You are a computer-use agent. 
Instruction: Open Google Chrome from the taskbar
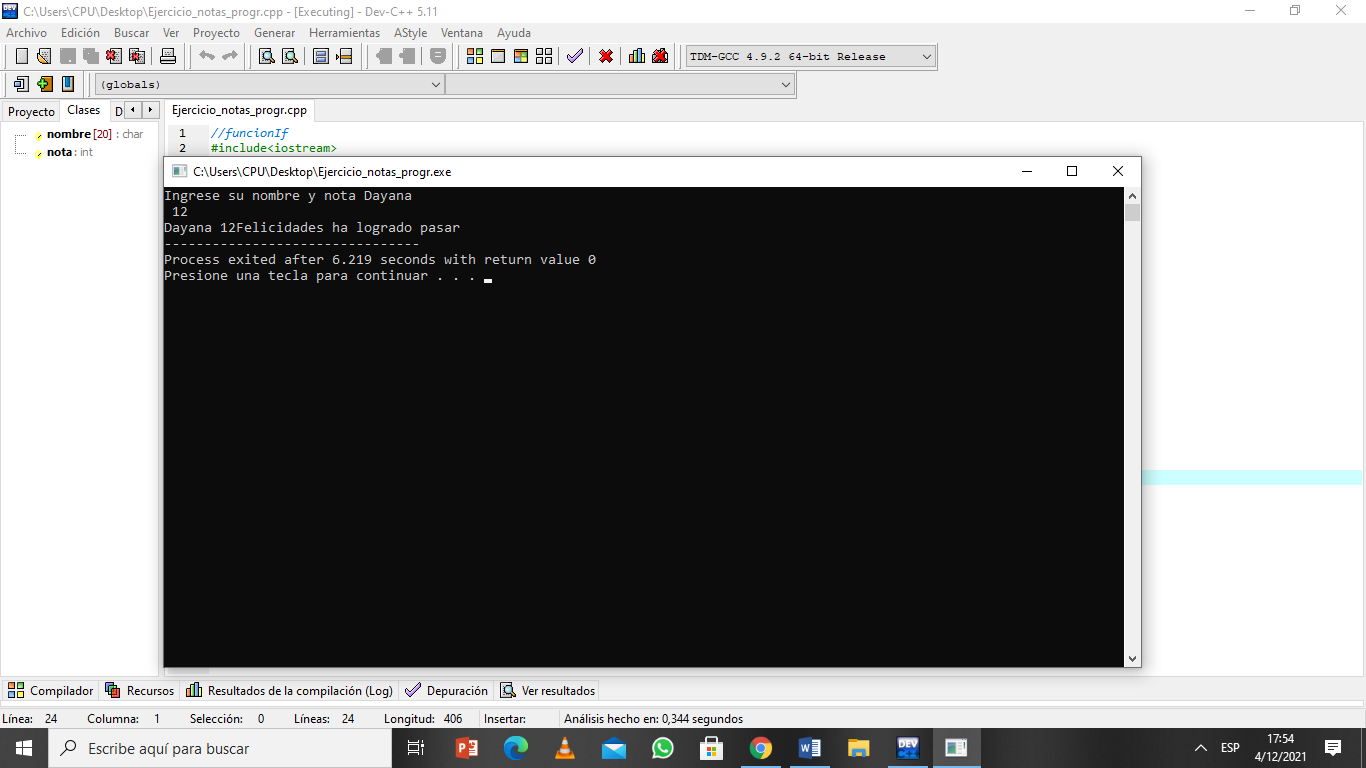(x=761, y=748)
